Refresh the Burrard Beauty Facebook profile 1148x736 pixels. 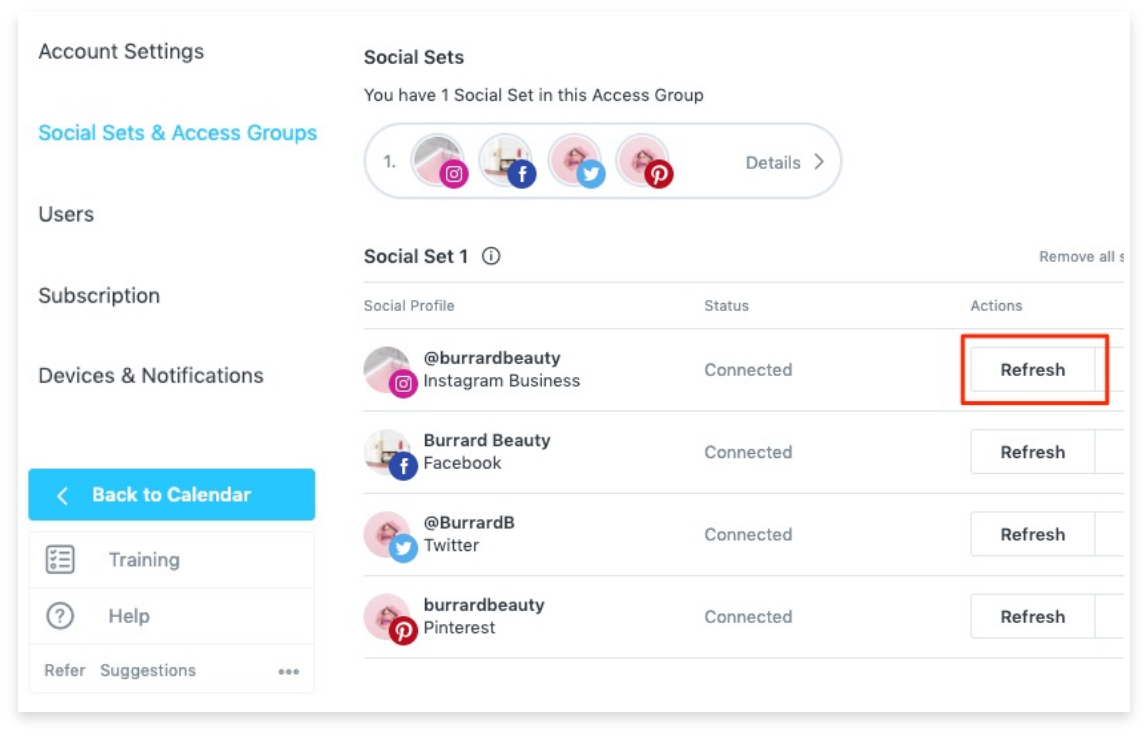[x=1032, y=452]
